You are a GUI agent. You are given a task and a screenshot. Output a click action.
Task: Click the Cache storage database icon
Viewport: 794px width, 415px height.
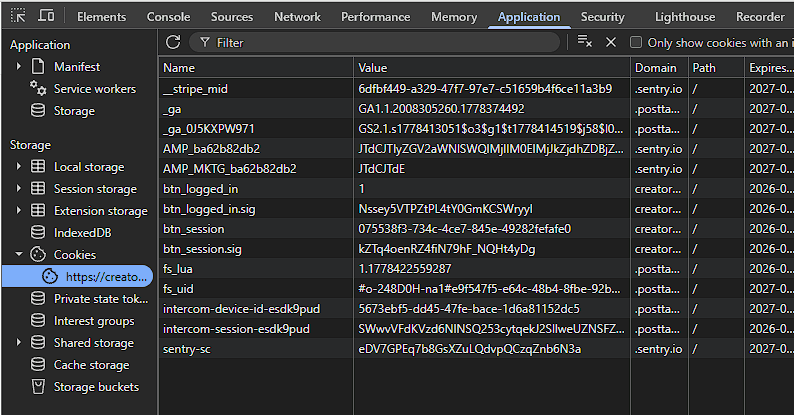pos(38,364)
